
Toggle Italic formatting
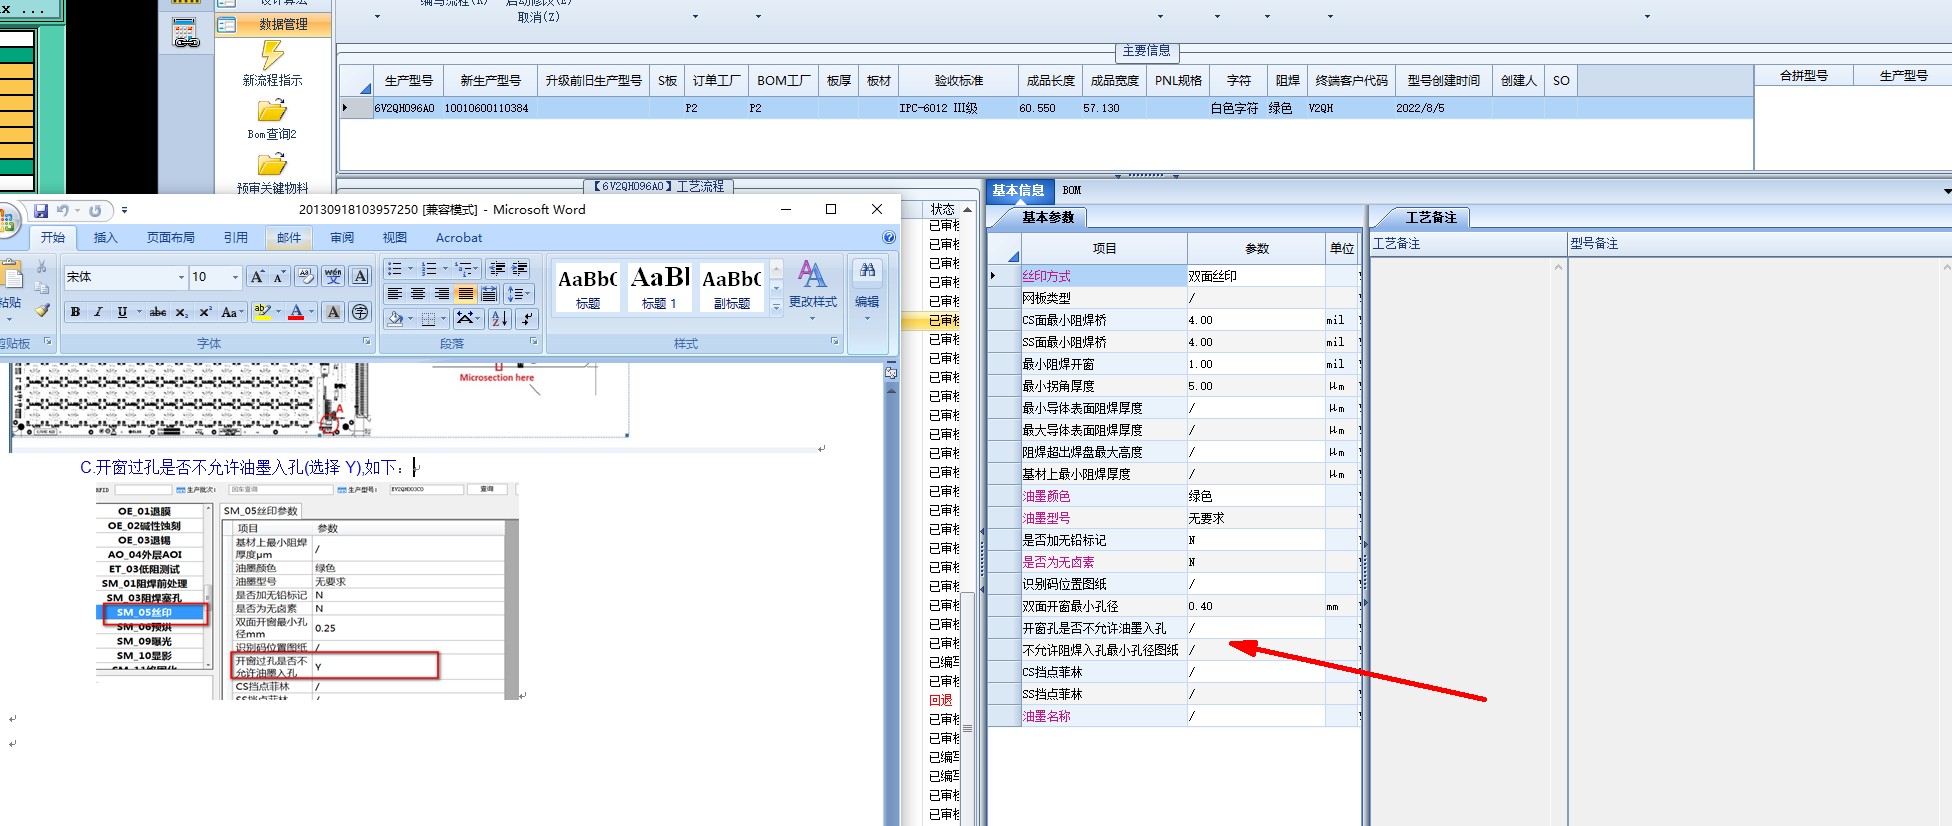[x=98, y=312]
